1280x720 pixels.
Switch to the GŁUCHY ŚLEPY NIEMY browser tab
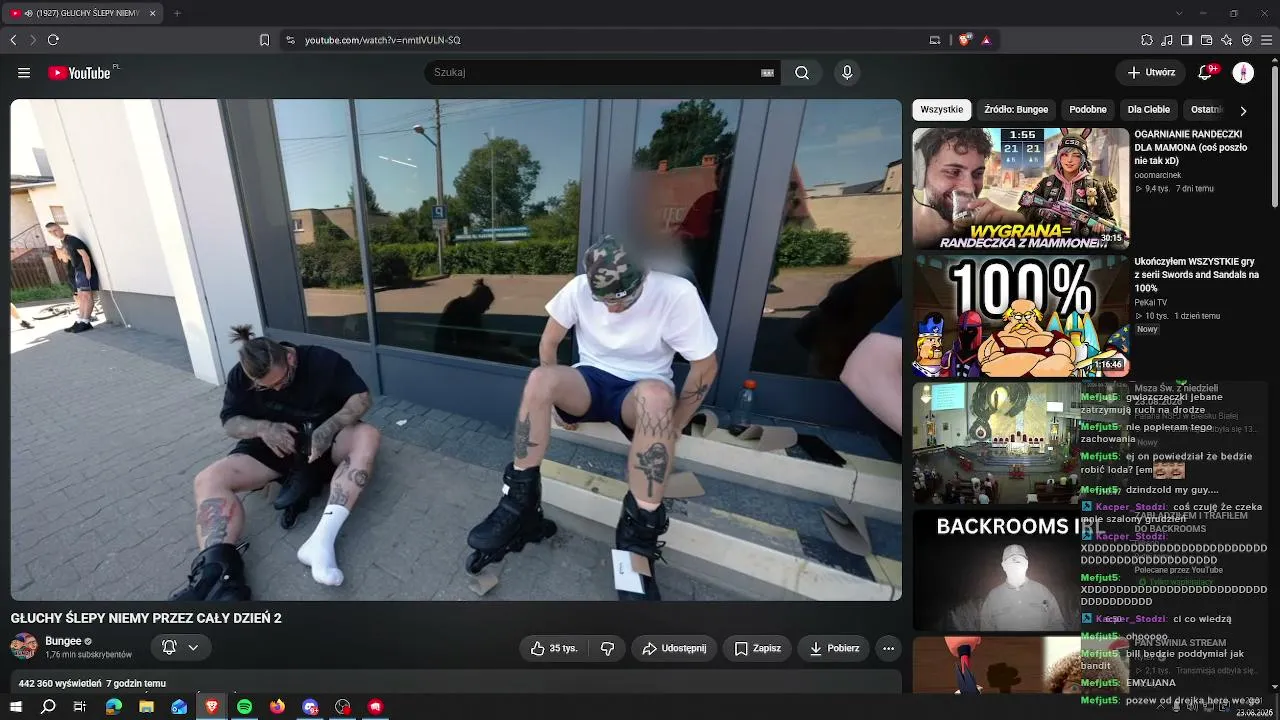pyautogui.click(x=82, y=13)
